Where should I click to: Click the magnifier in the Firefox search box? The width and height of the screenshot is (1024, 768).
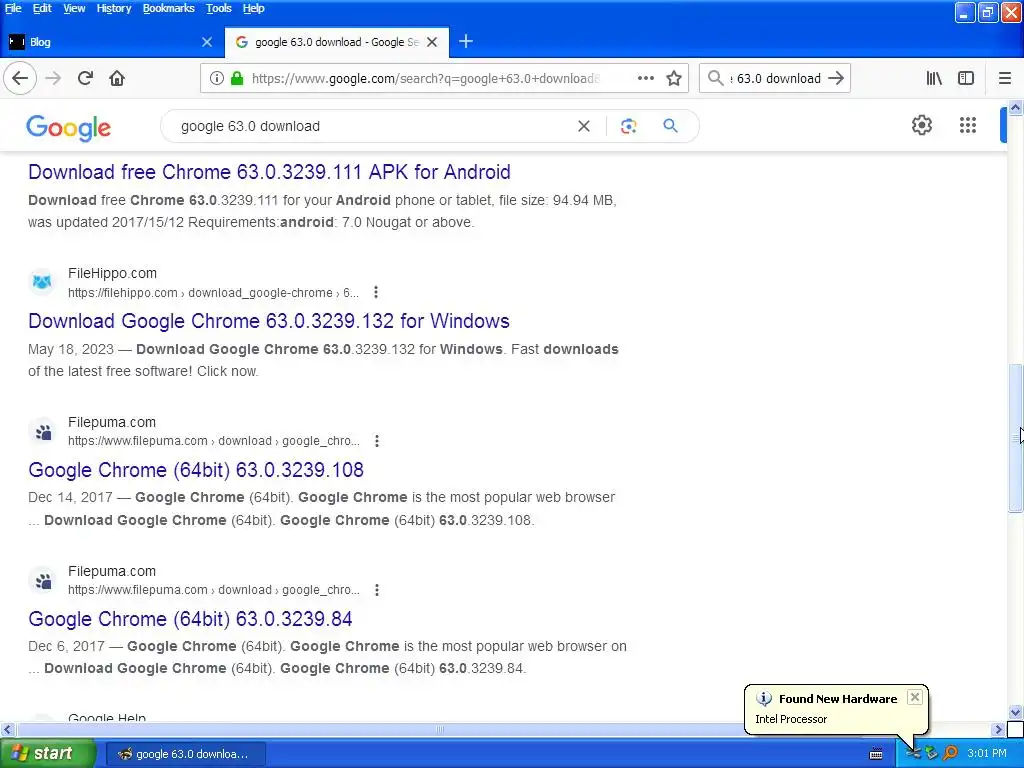coord(716,78)
